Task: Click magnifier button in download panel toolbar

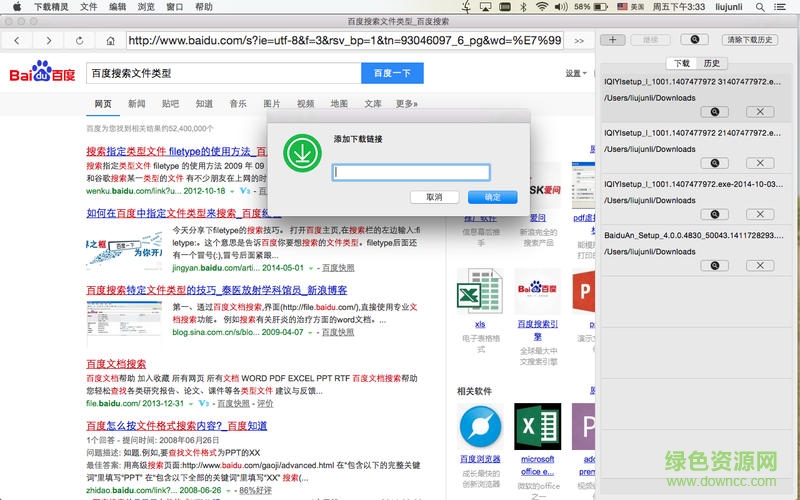Action: click(x=695, y=40)
